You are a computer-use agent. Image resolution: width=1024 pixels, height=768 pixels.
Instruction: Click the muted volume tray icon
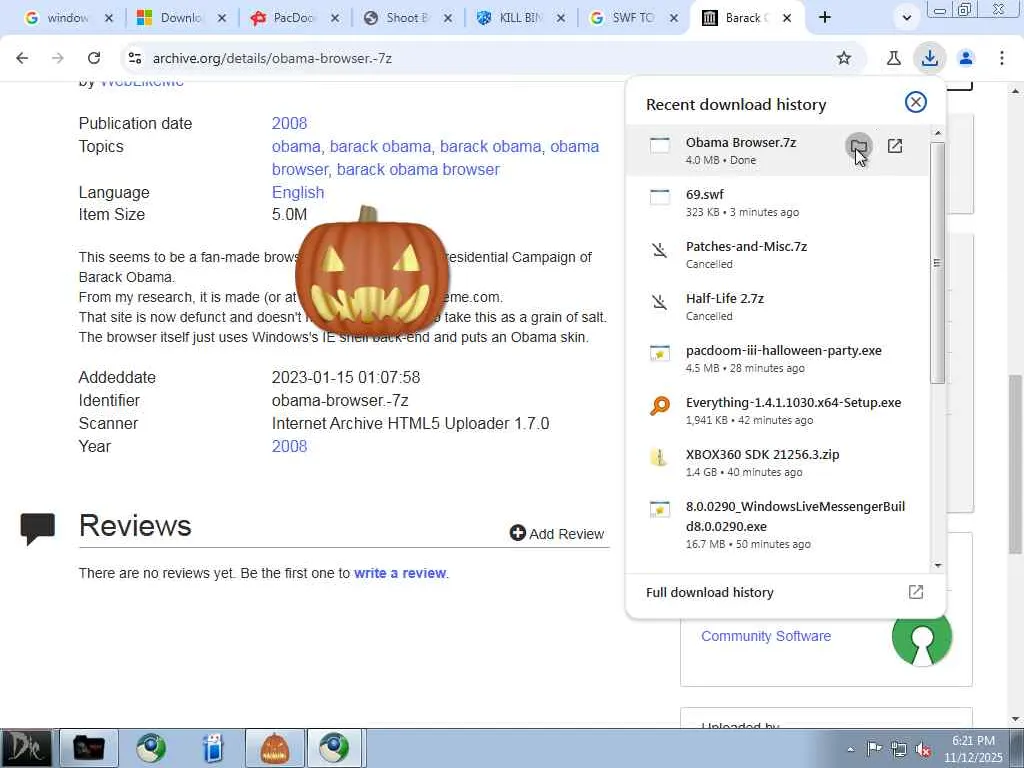[923, 749]
